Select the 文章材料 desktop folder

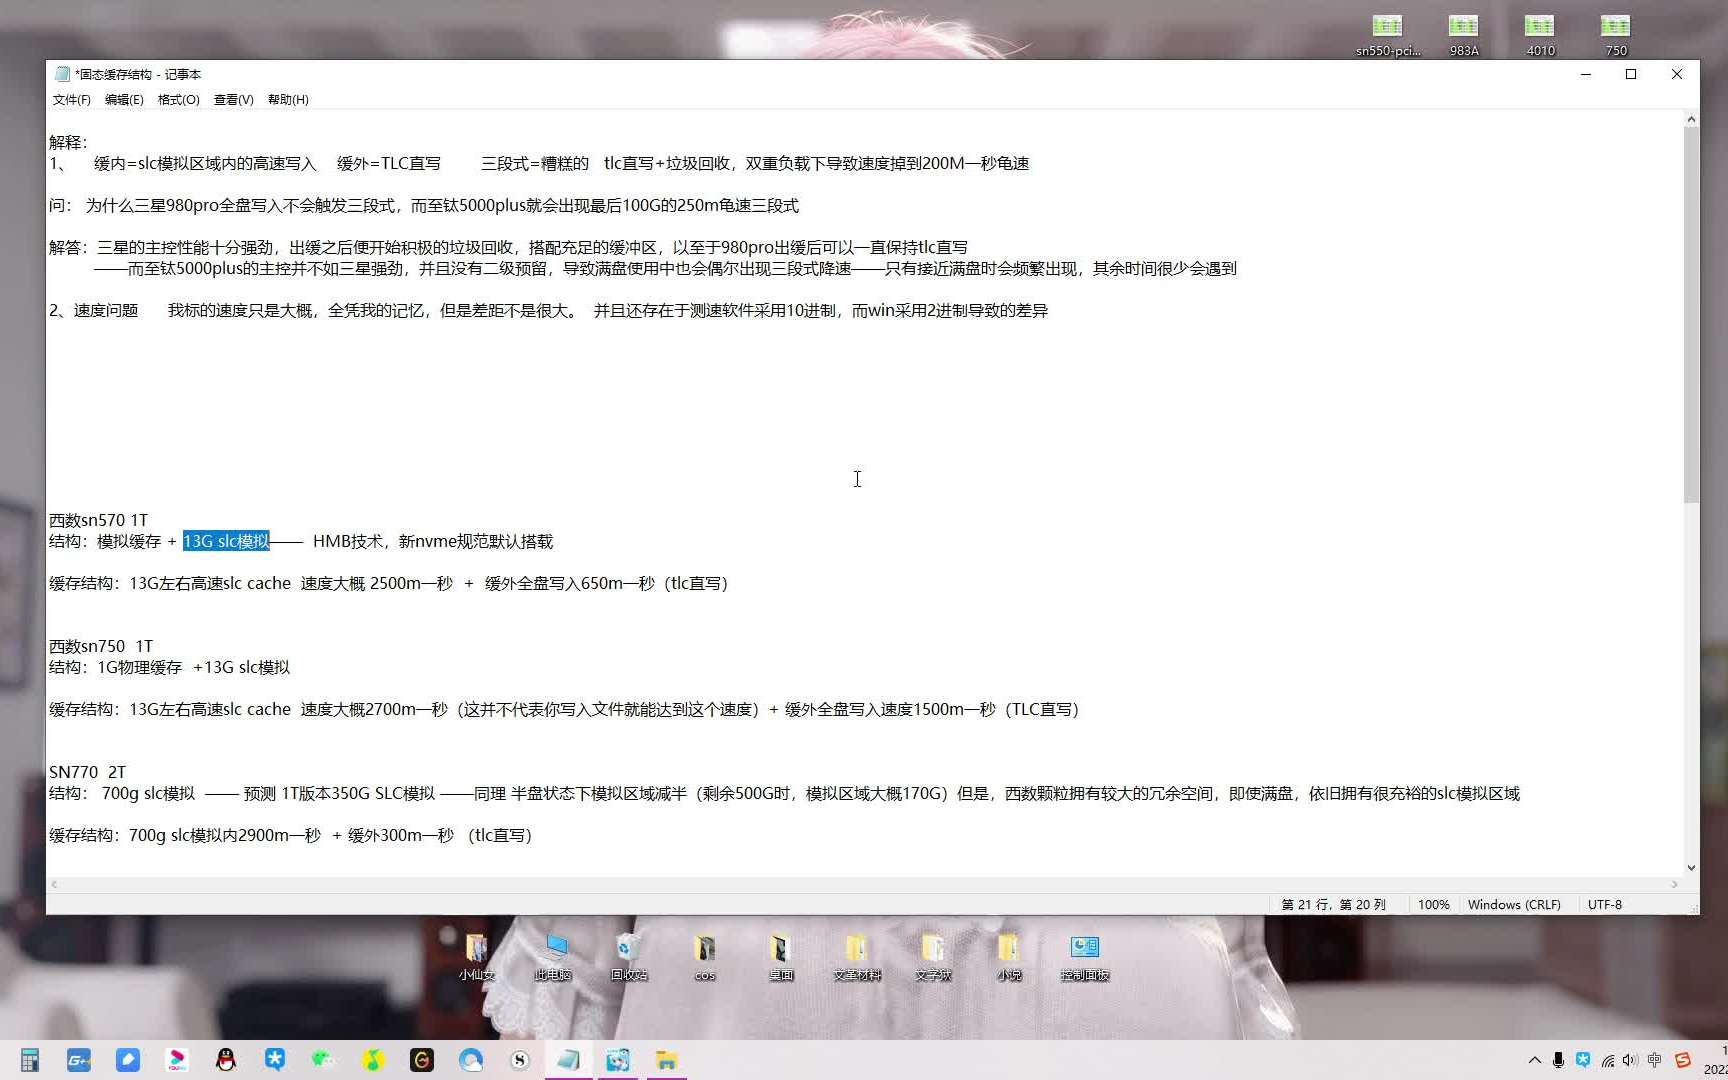857,956
